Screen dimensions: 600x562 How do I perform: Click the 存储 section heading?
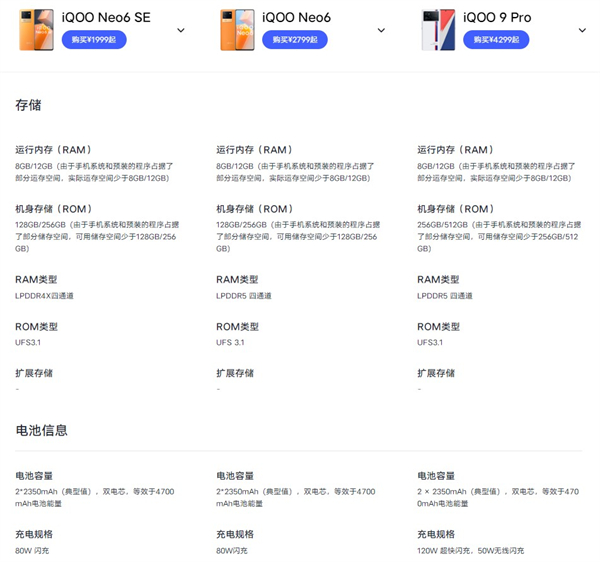(x=28, y=105)
